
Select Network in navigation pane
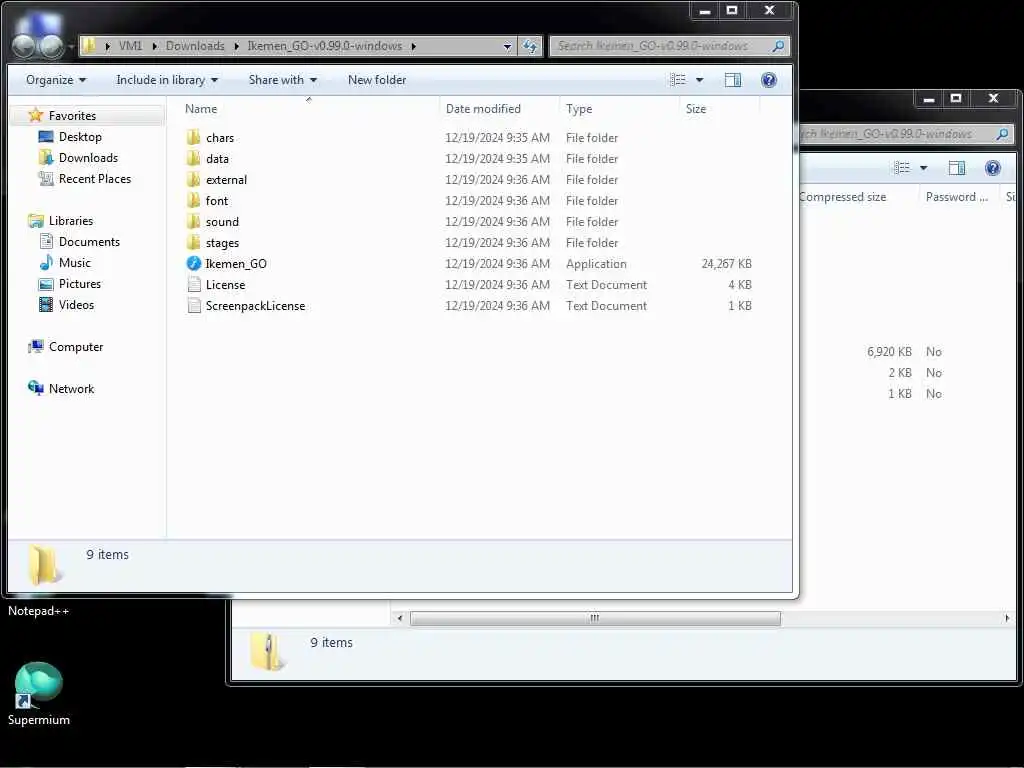point(71,389)
